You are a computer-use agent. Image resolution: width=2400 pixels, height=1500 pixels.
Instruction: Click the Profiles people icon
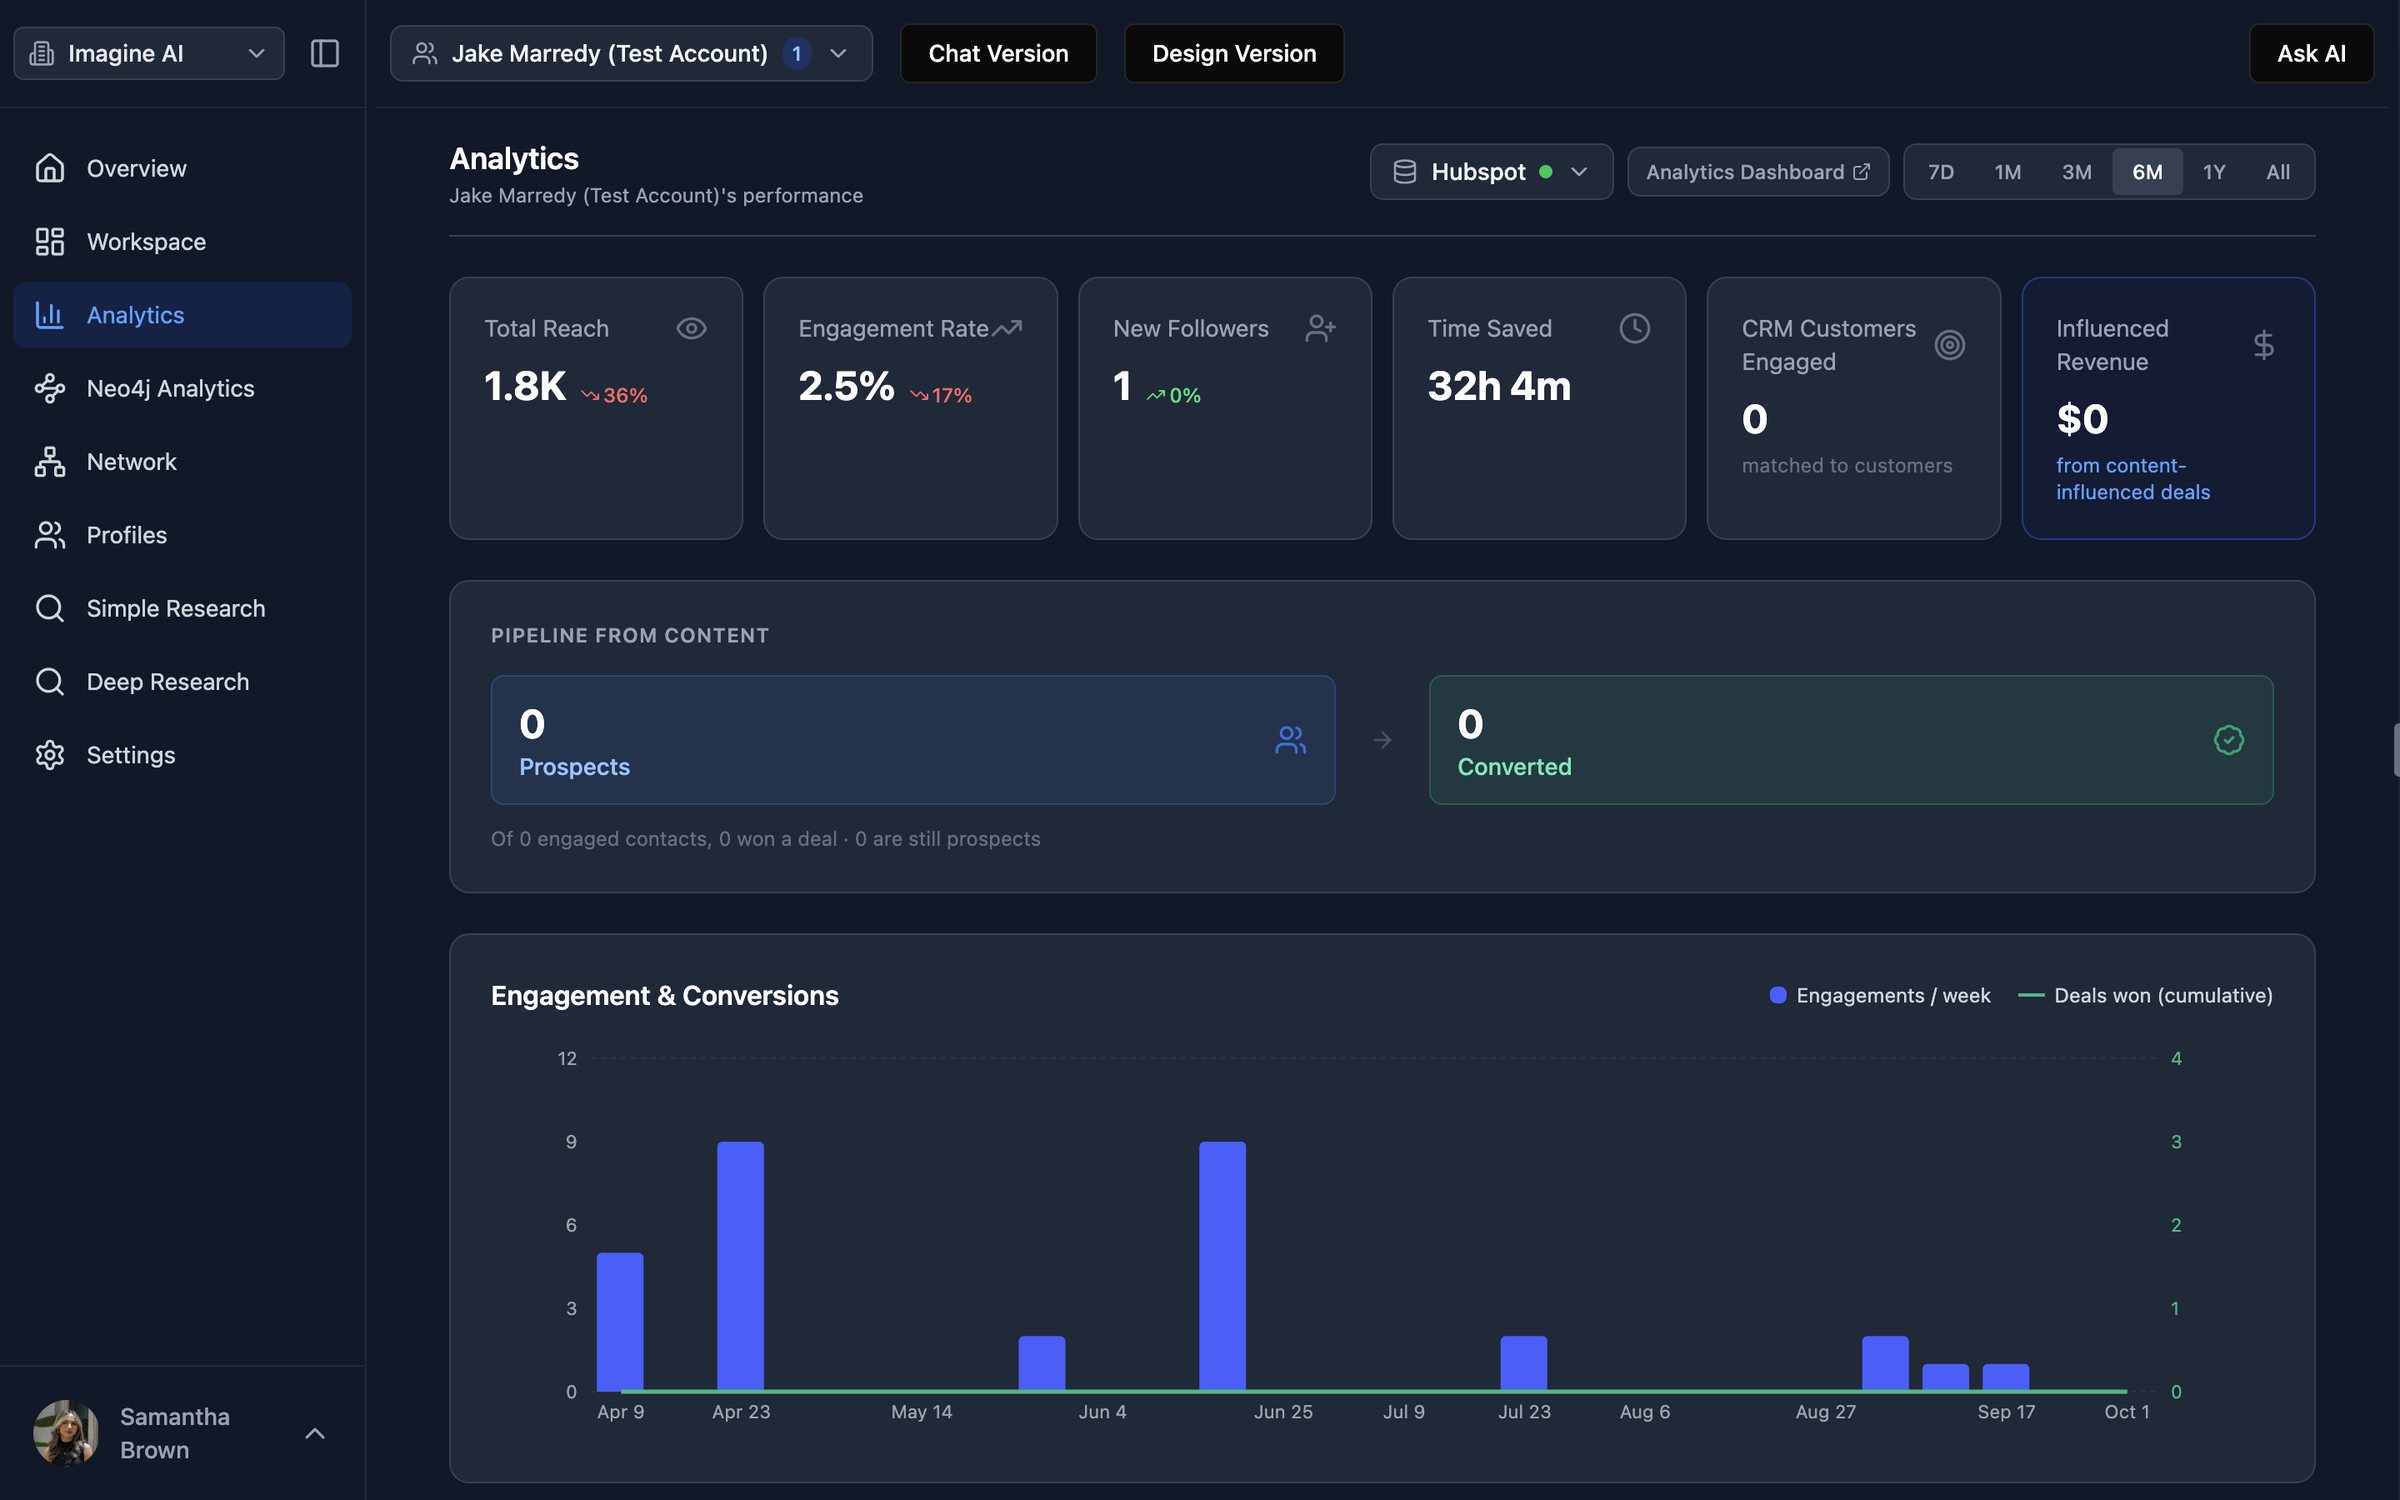pos(49,535)
